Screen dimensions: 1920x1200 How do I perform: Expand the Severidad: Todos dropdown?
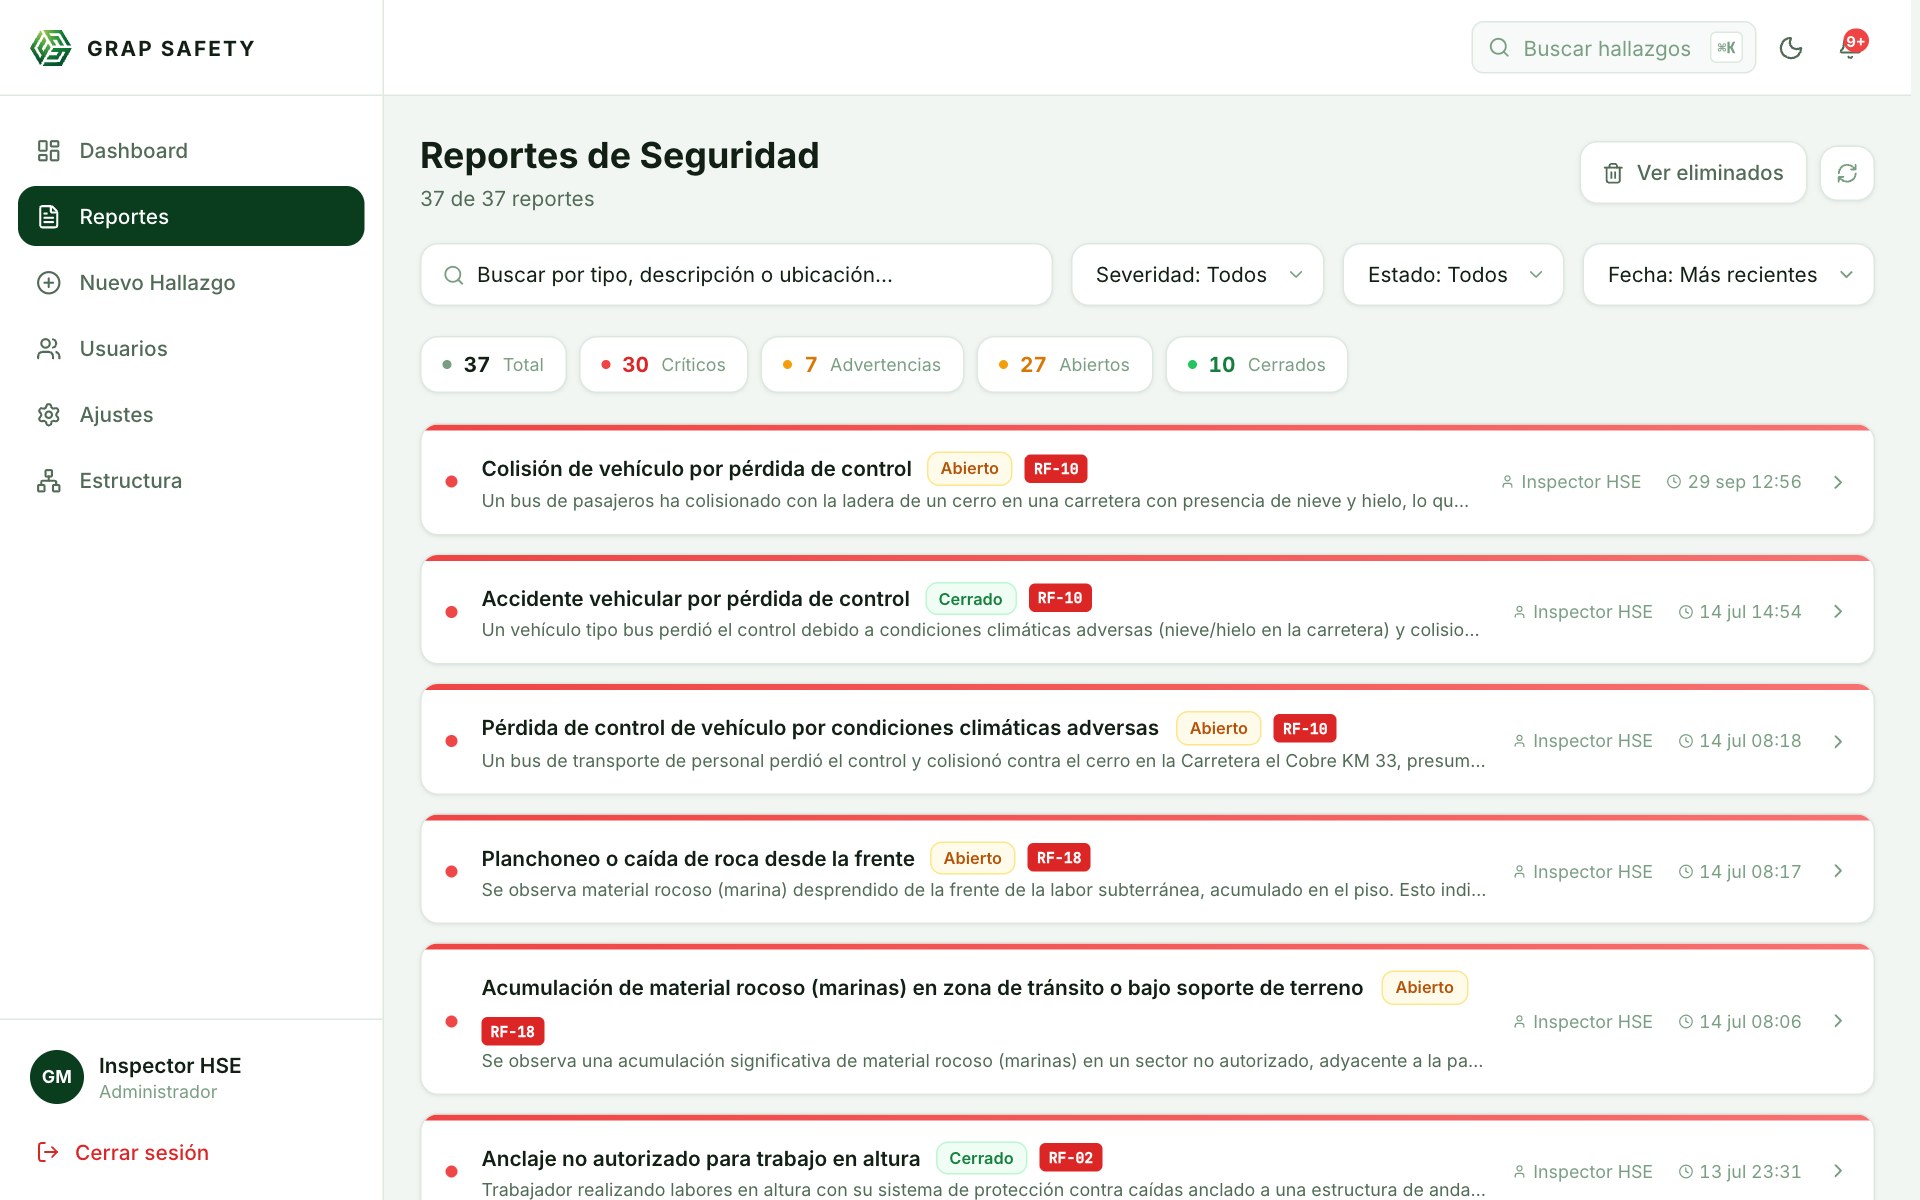click(x=1197, y=275)
